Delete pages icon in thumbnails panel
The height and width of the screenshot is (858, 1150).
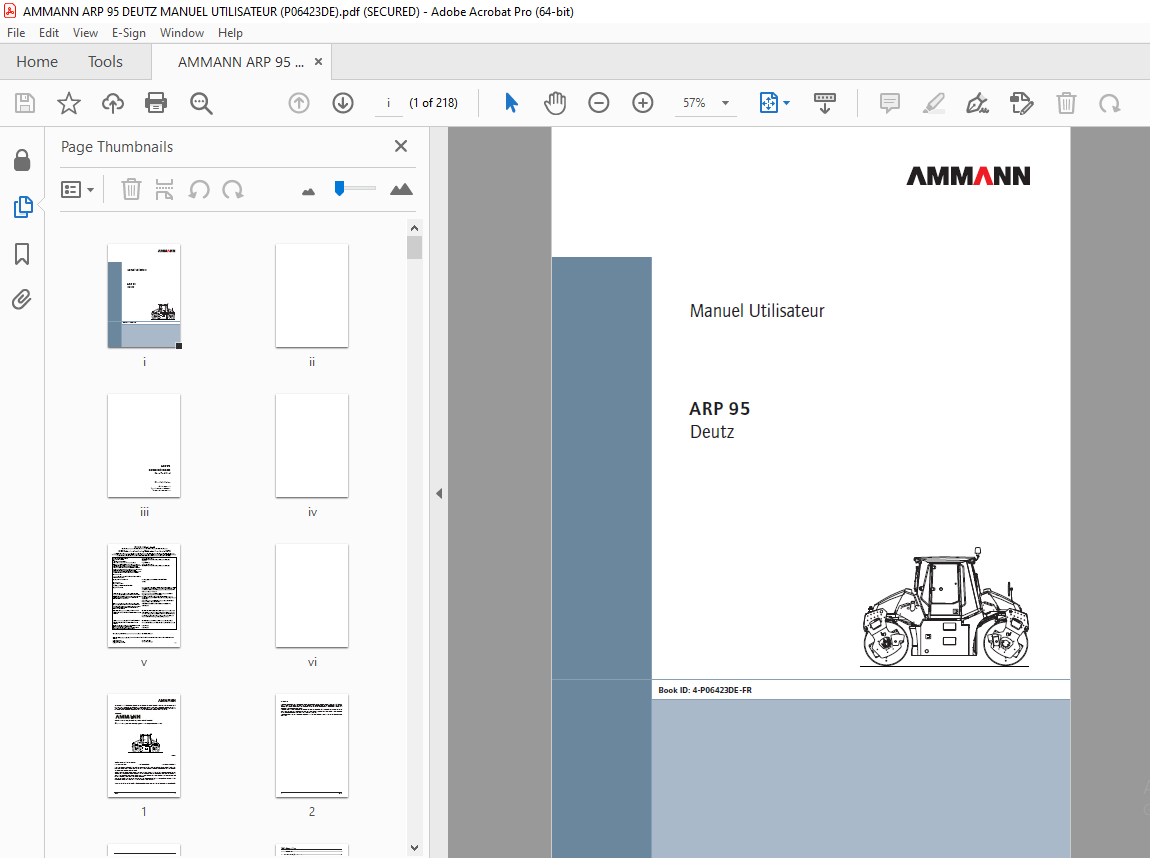(131, 189)
